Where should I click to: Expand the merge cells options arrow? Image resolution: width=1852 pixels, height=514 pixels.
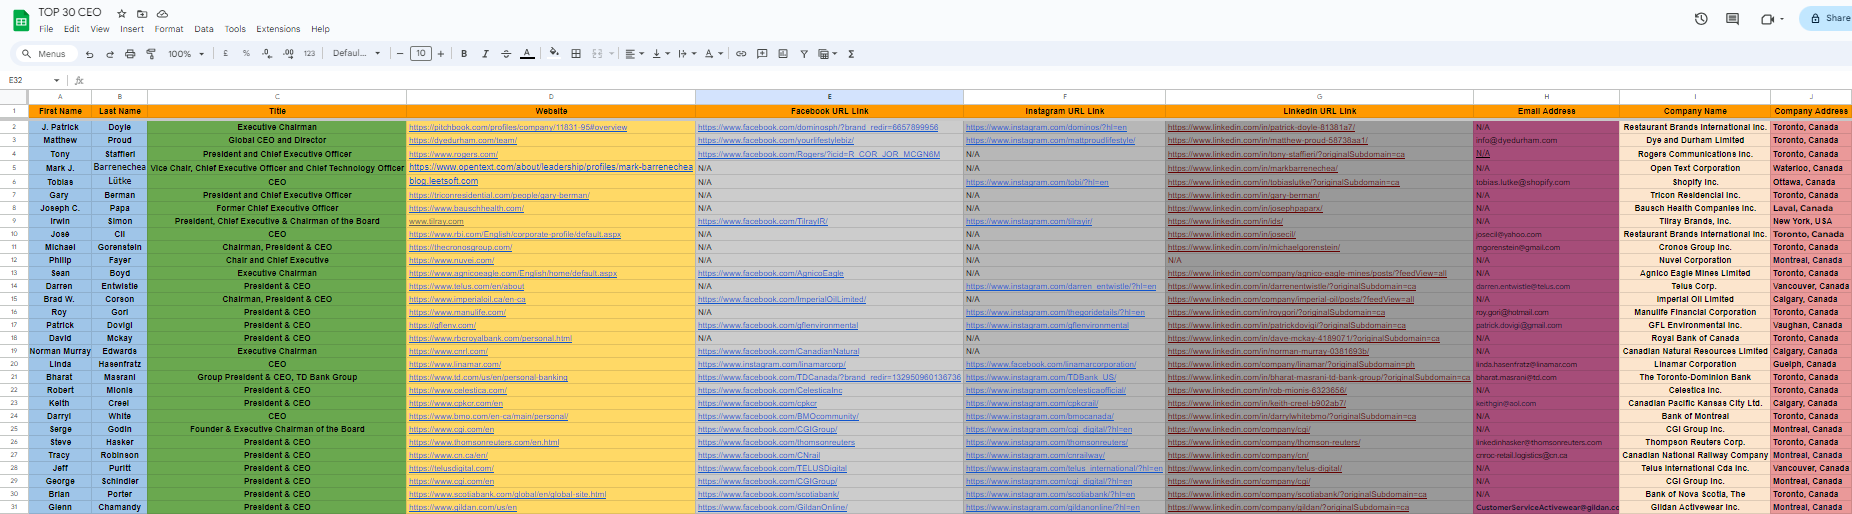coord(611,54)
